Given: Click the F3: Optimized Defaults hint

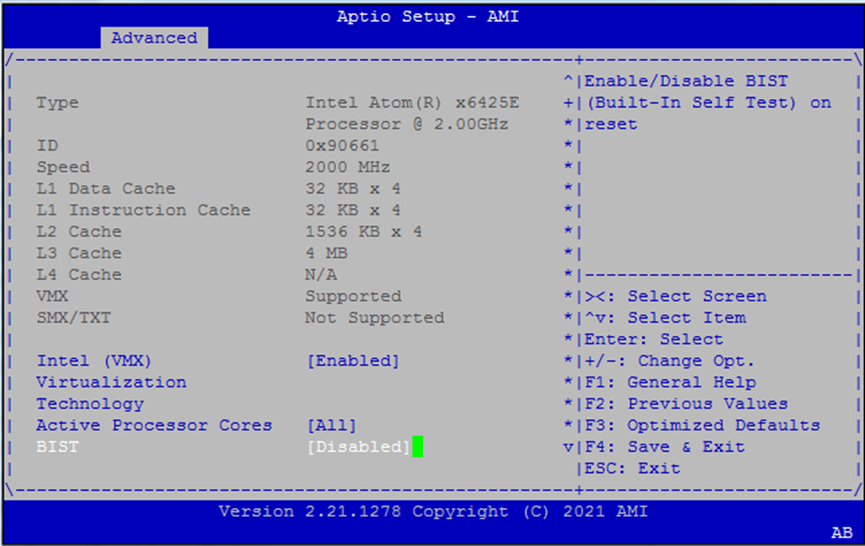Looking at the screenshot, I should (702, 425).
